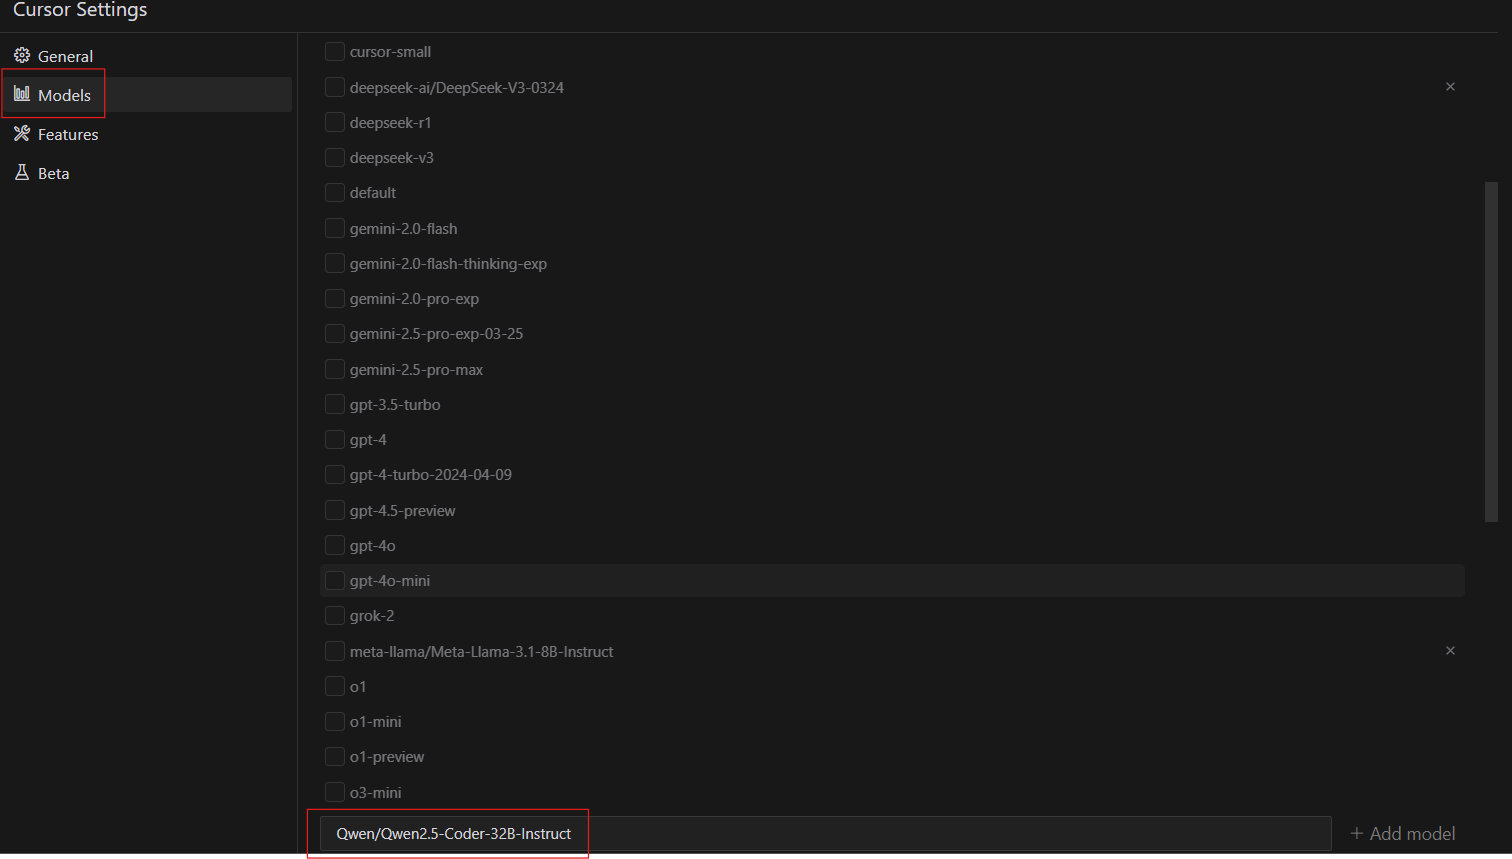Tick the gpt-4.5-preview checkbox
The height and width of the screenshot is (859, 1512).
335,510
